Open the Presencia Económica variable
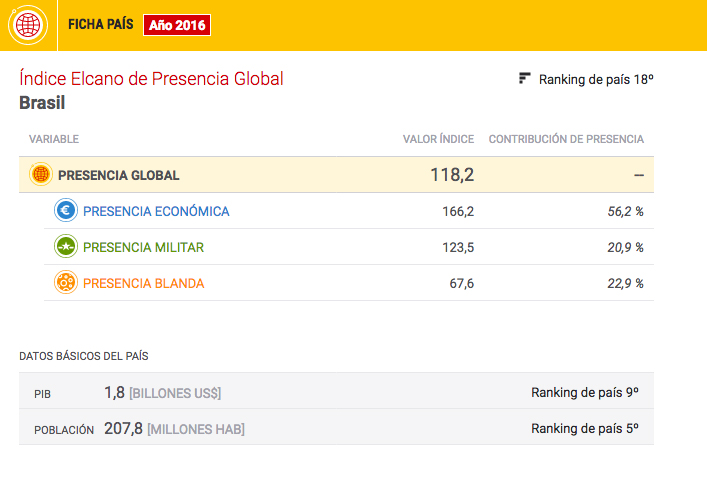 156,211
